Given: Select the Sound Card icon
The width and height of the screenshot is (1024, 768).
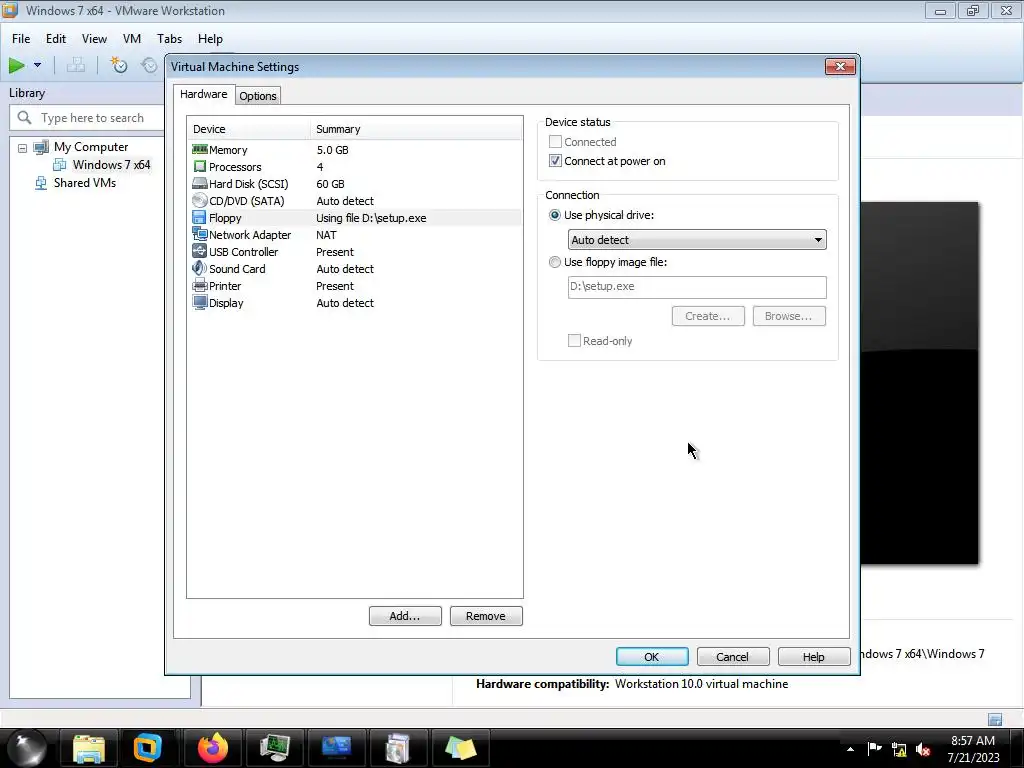Looking at the screenshot, I should coord(200,268).
